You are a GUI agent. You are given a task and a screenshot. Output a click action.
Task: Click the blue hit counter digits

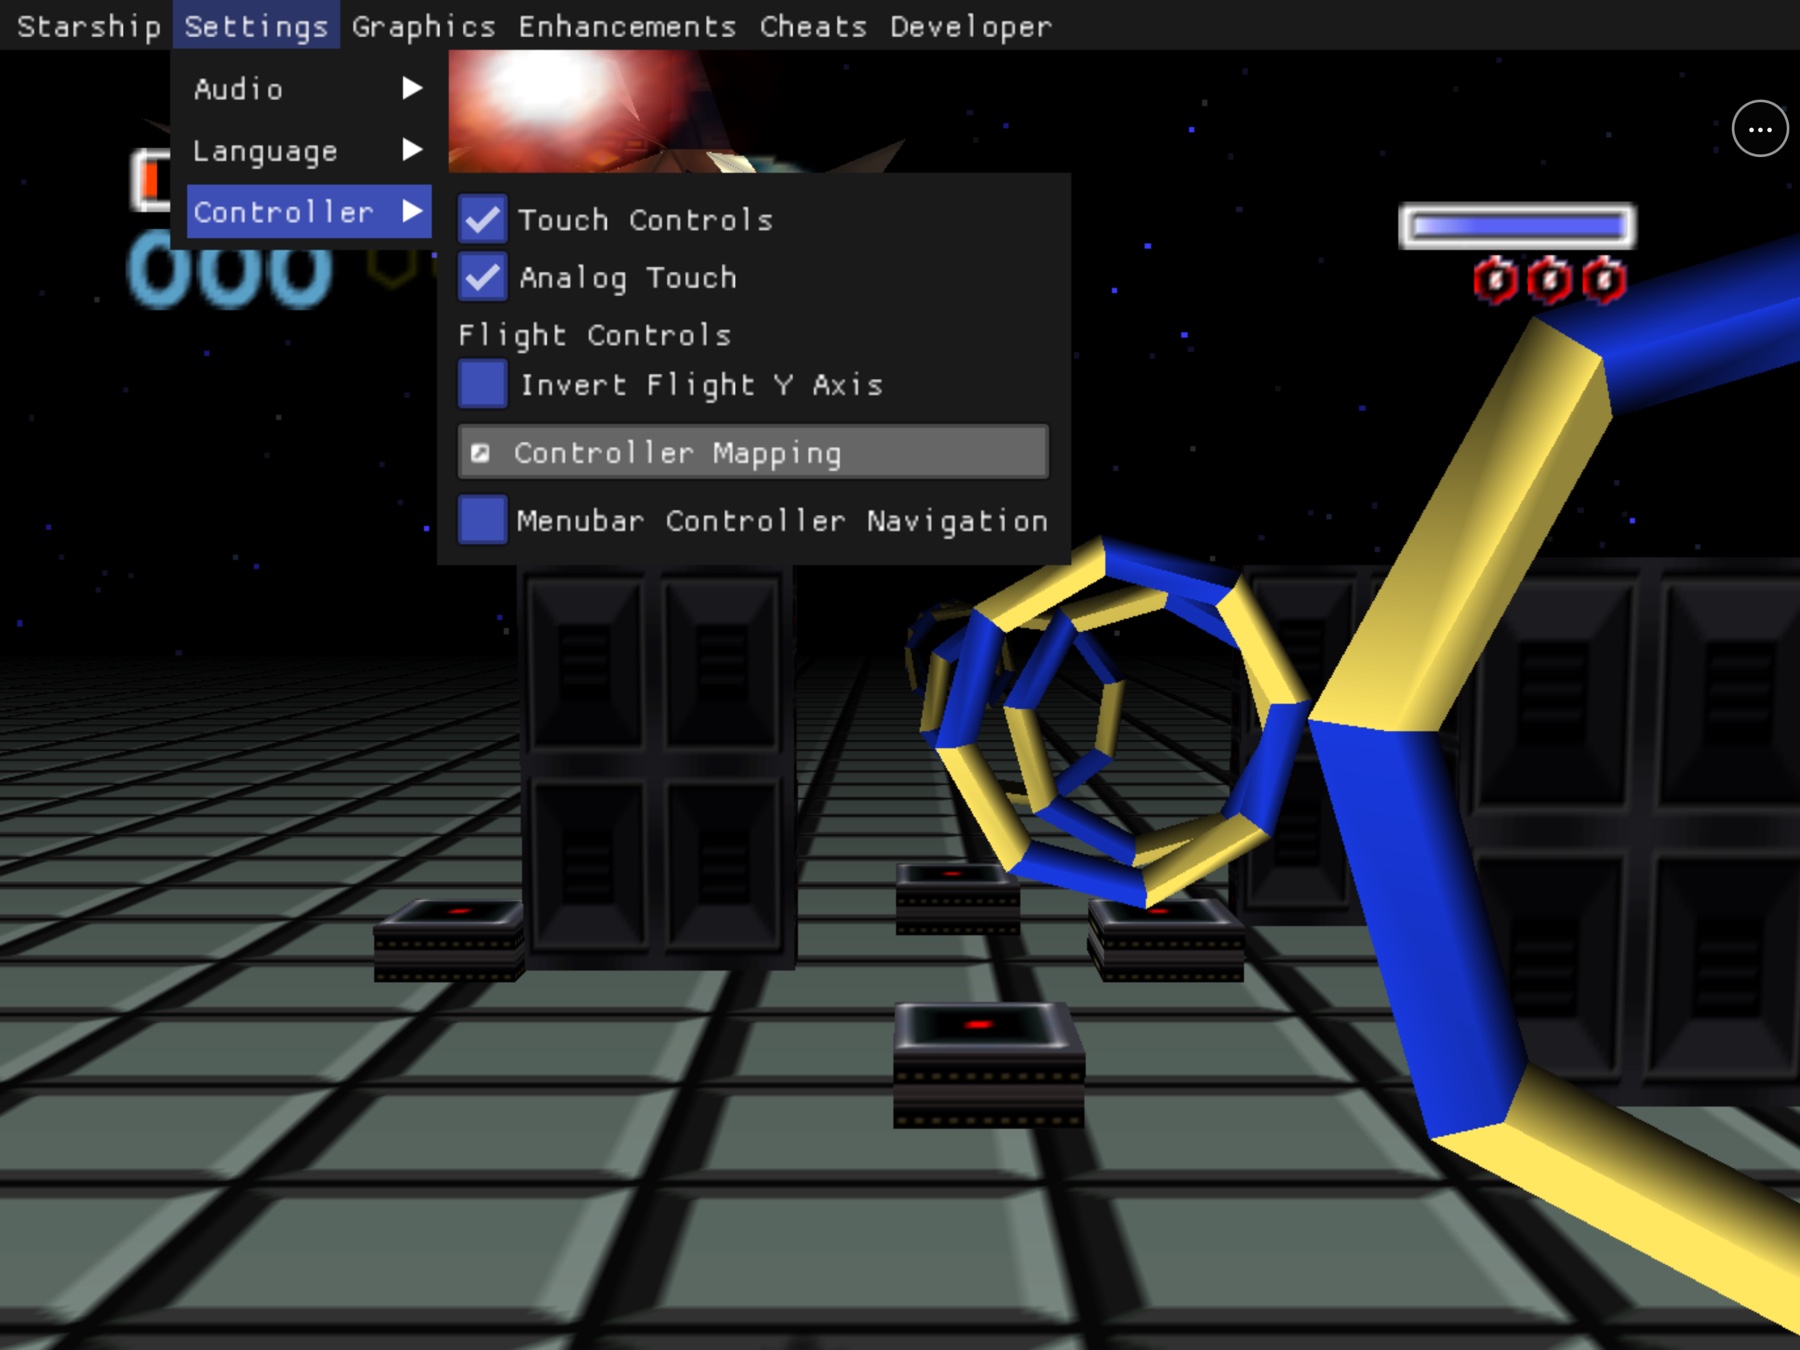[x=230, y=268]
